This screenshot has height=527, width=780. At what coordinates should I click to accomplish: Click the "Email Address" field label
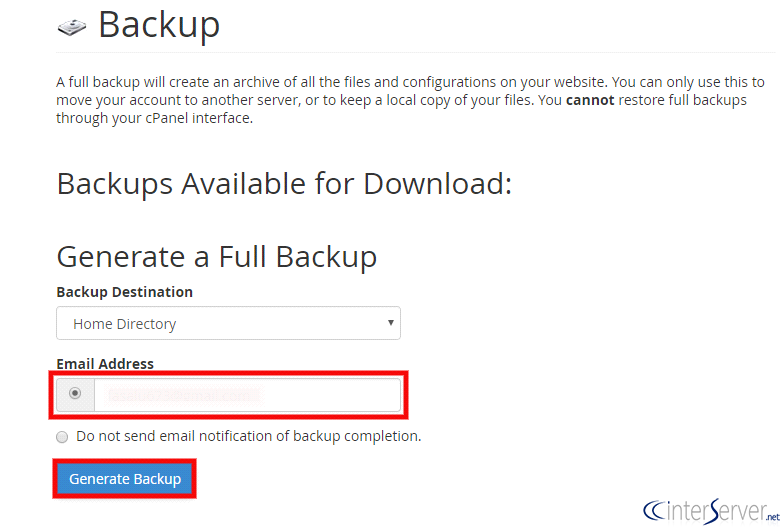point(105,364)
